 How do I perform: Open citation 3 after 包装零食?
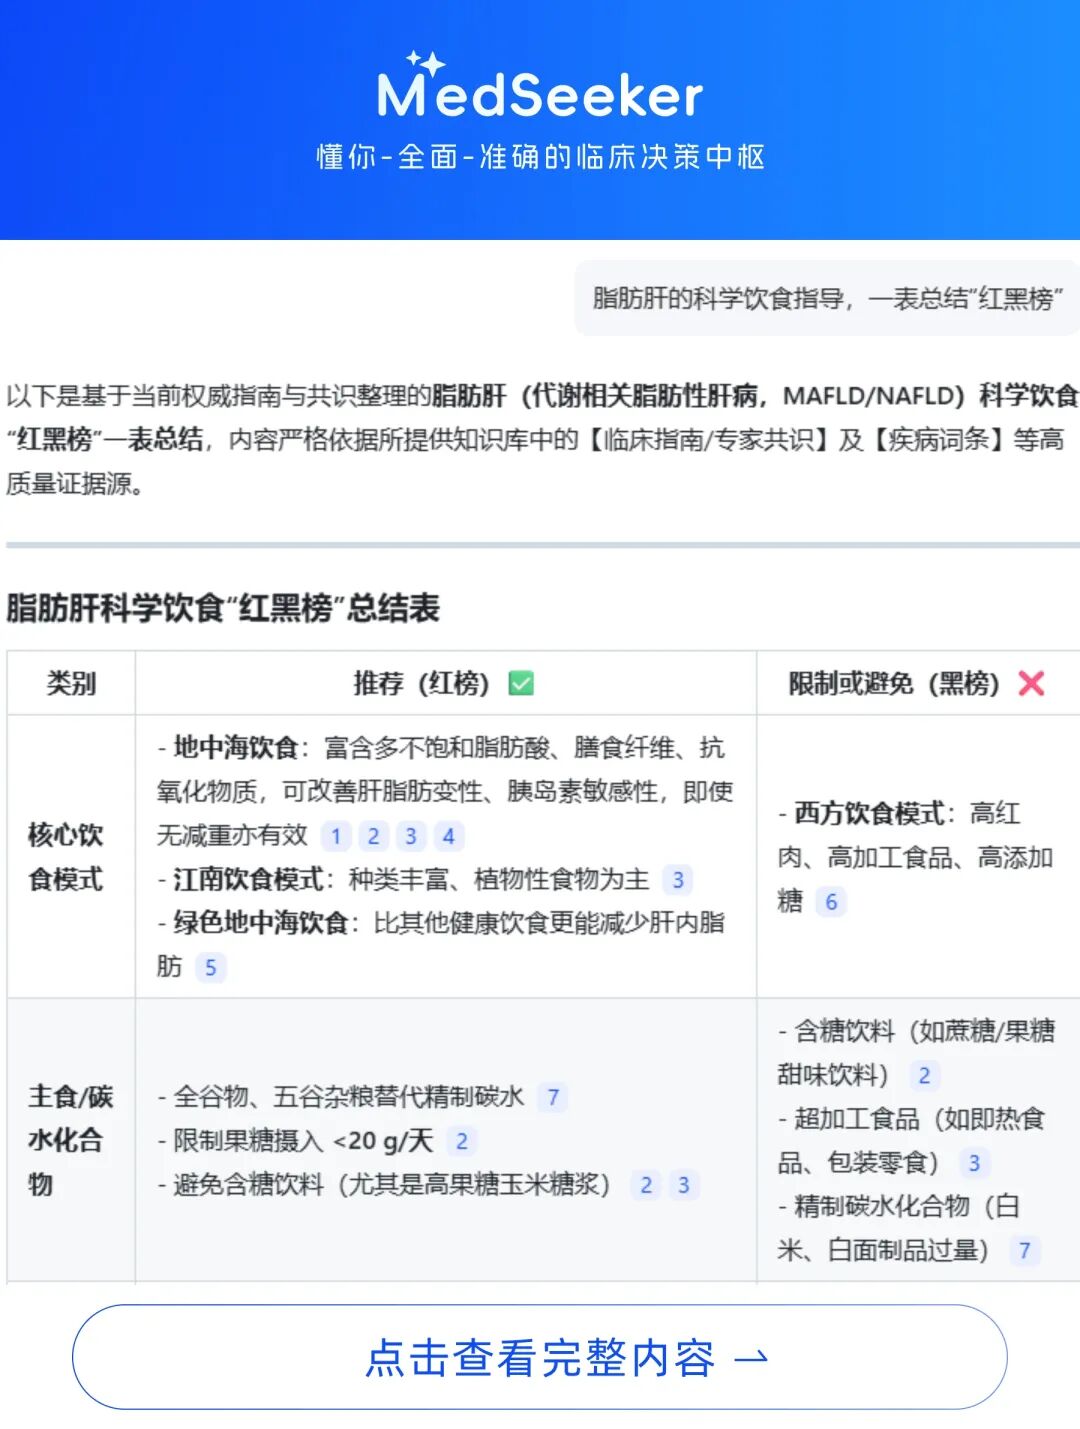click(x=974, y=1163)
